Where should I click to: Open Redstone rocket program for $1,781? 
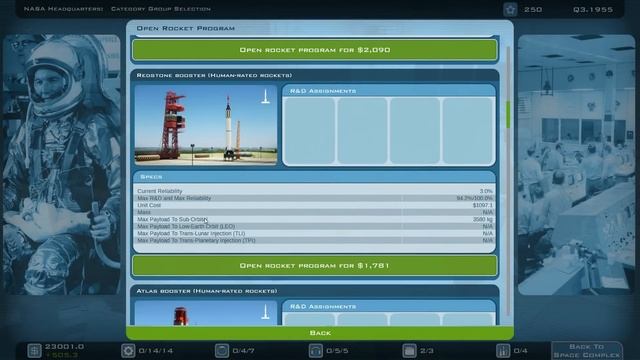point(315,265)
